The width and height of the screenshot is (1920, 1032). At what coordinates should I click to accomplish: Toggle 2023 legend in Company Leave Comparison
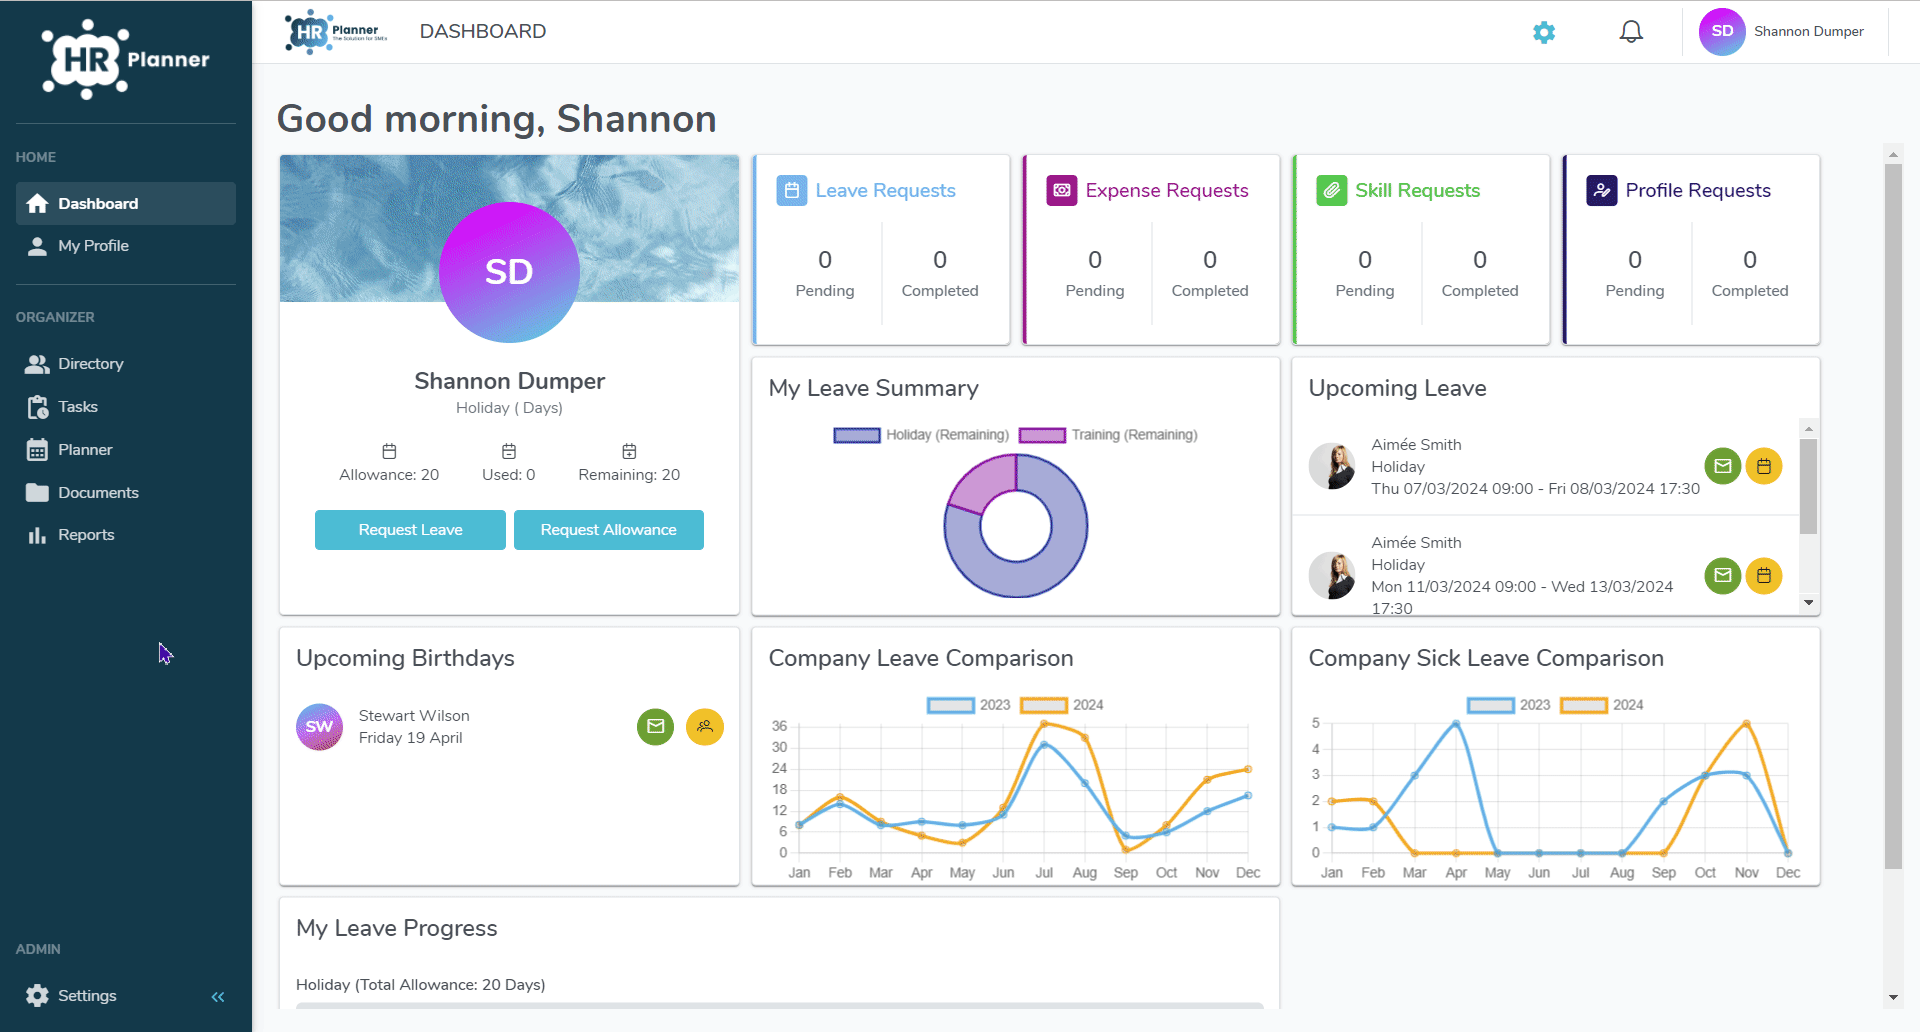click(x=969, y=705)
